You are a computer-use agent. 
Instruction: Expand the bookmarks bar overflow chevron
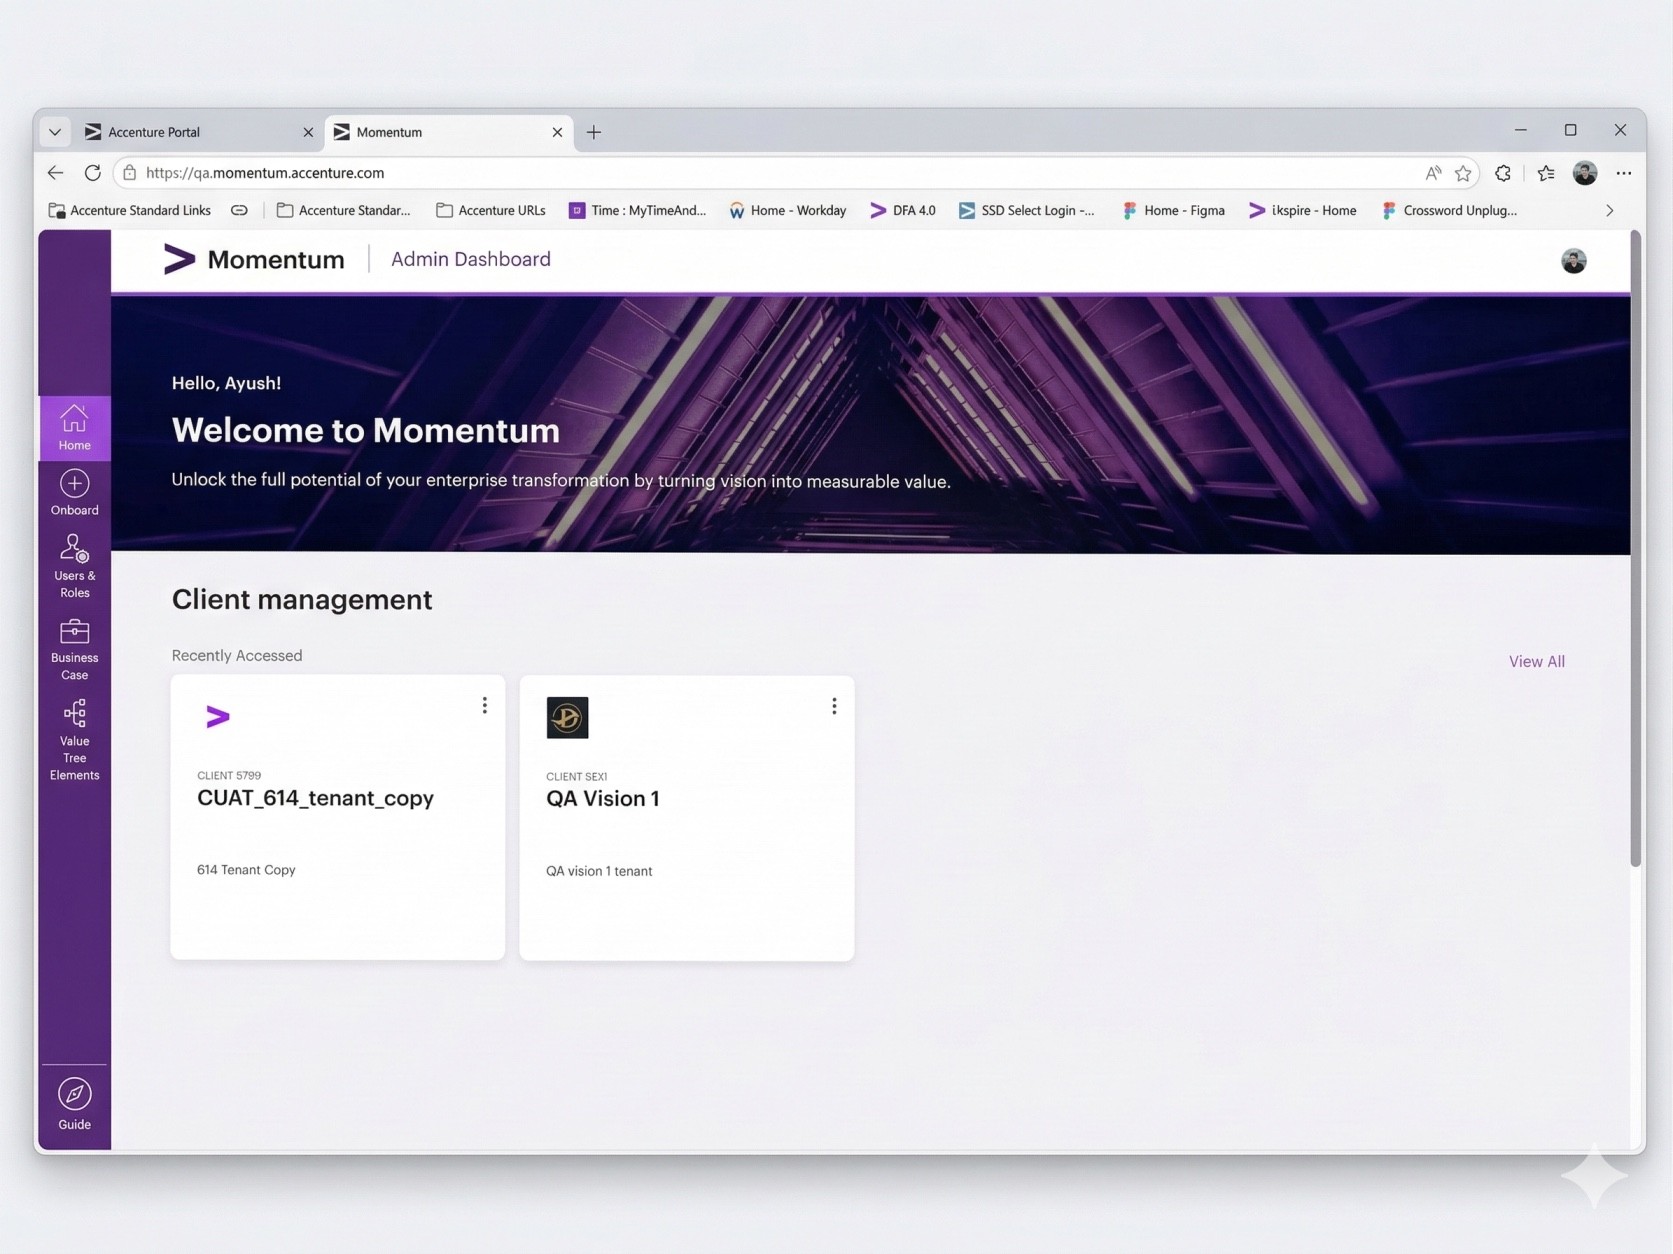1610,210
